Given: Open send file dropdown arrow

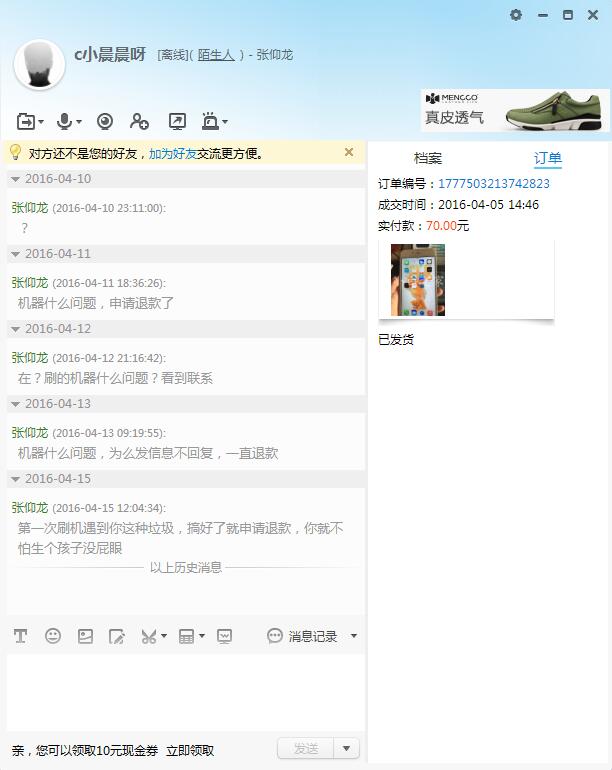Looking at the screenshot, I should tap(41, 121).
